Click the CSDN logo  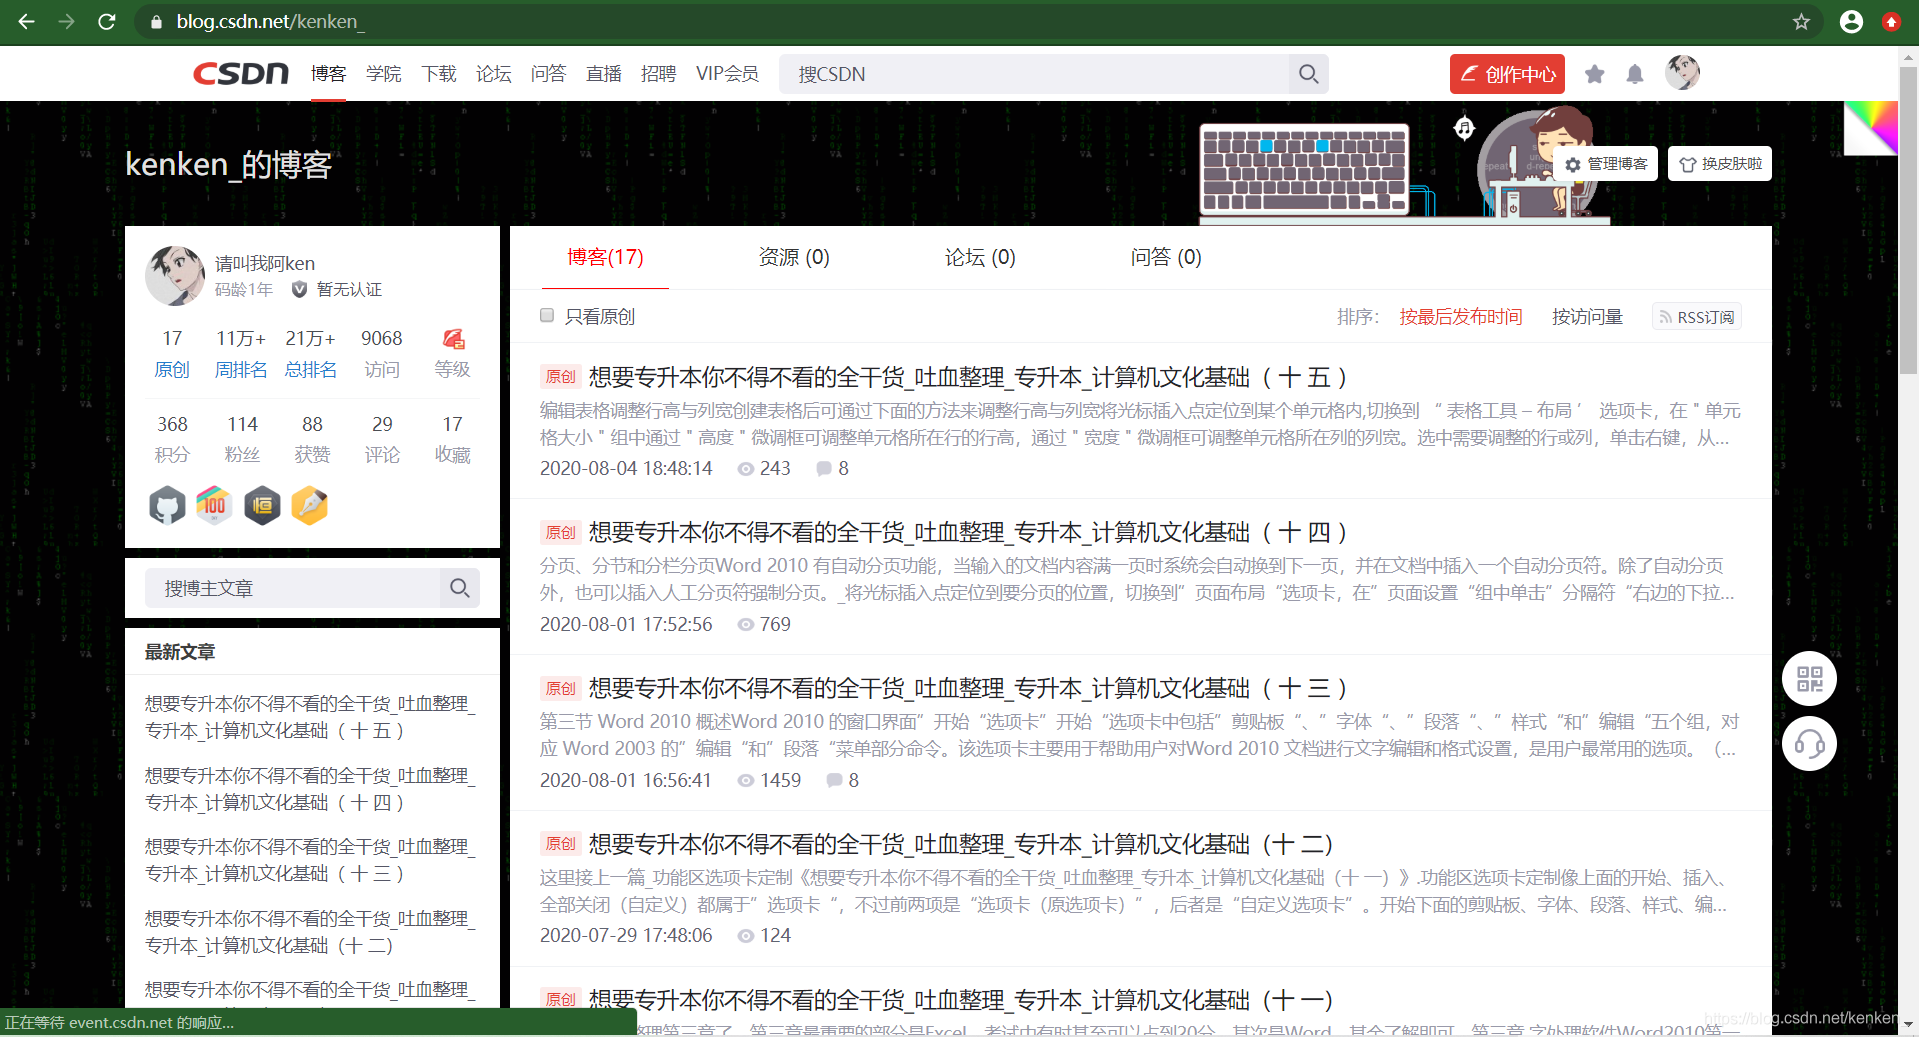241,73
